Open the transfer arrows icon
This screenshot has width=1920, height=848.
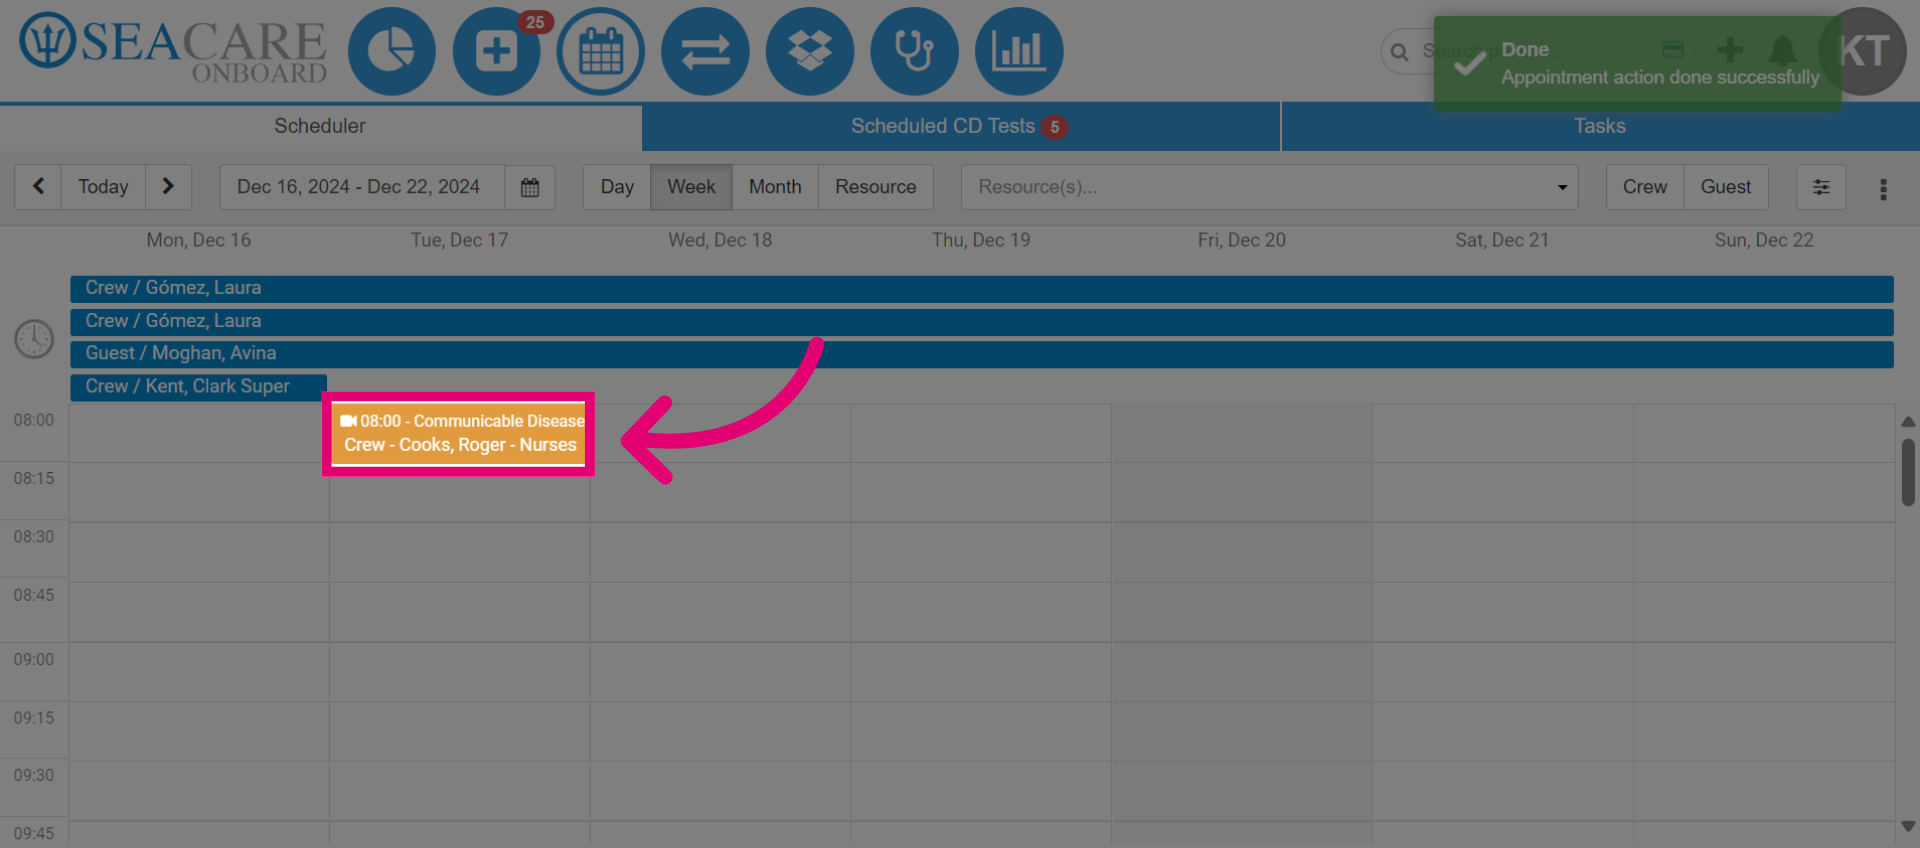pos(705,51)
